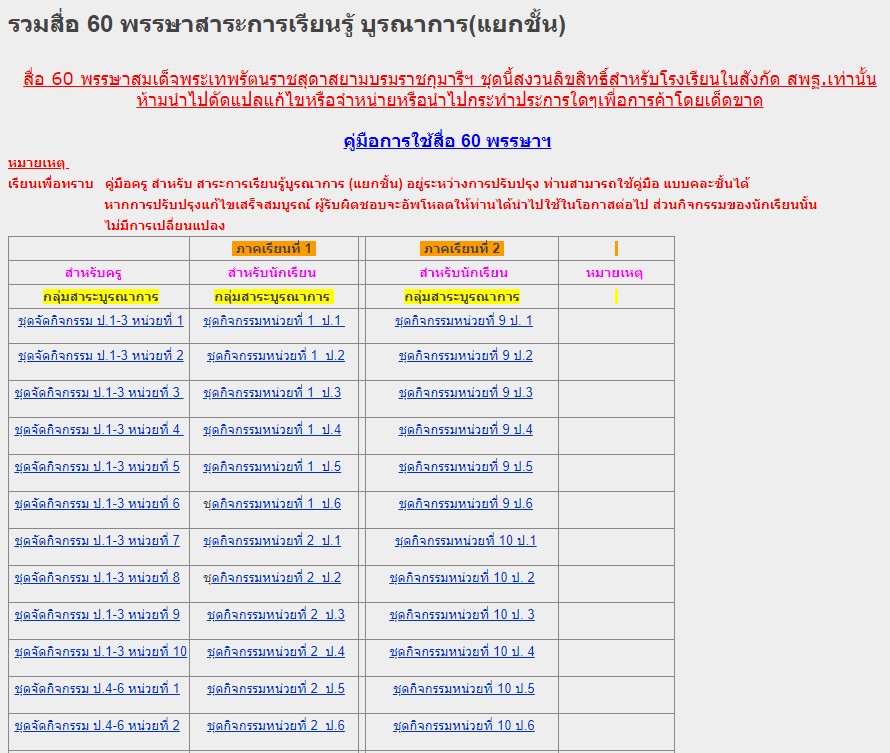The image size is (890, 753).
Task: Open ชุดกิจกรรมหน่วยที่ 1 ป.2
Action: tap(275, 356)
